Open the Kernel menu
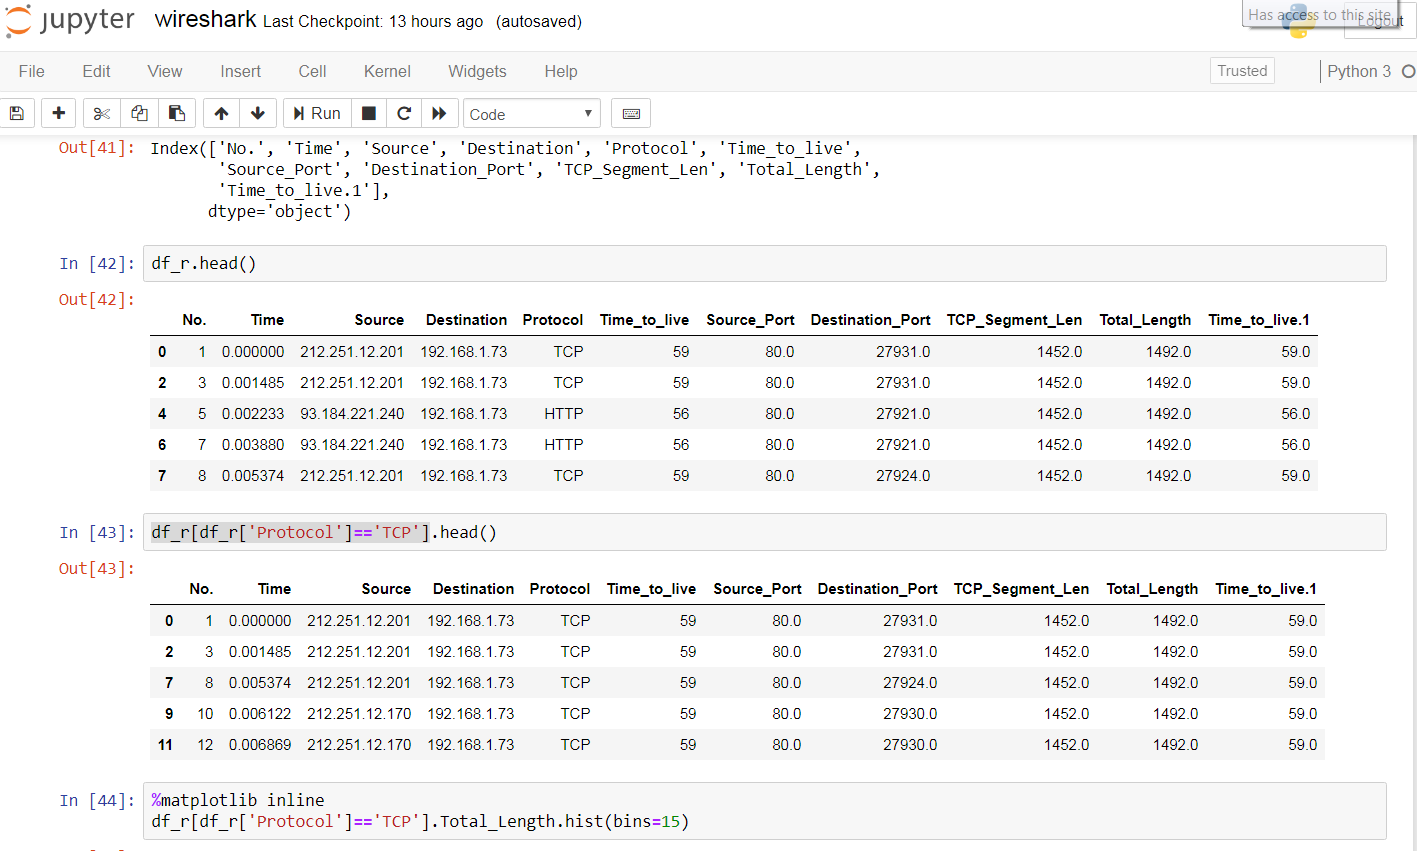1417x851 pixels. coord(387,71)
